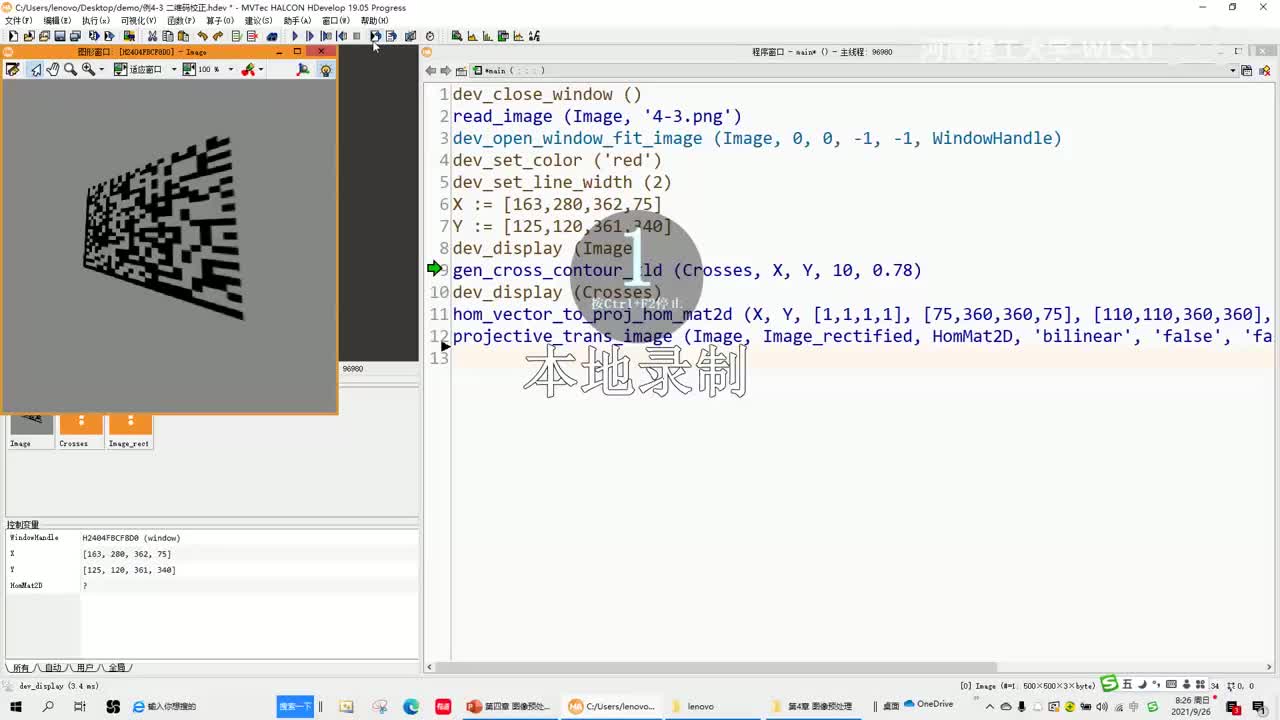Image resolution: width=1280 pixels, height=720 pixels.
Task: Open the 编辑(E) menu
Action: coord(57,20)
